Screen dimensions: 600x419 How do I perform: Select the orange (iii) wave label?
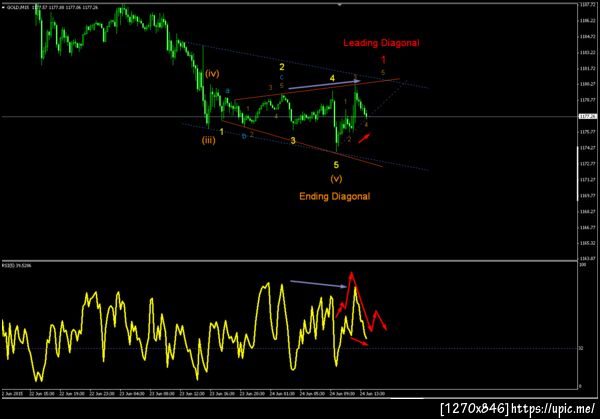click(x=209, y=140)
